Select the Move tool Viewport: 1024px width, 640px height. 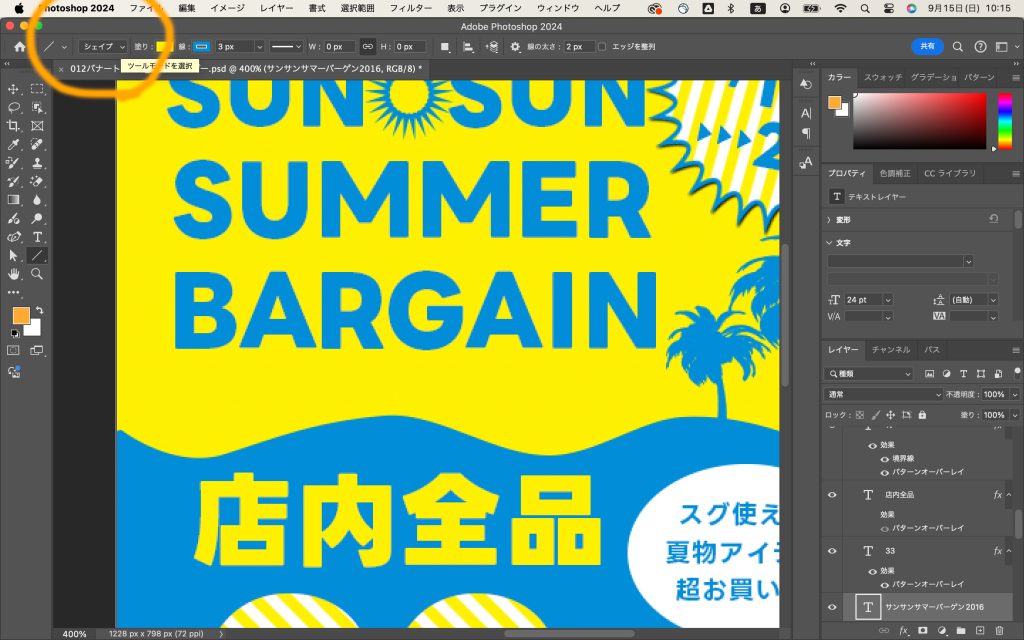[14, 89]
